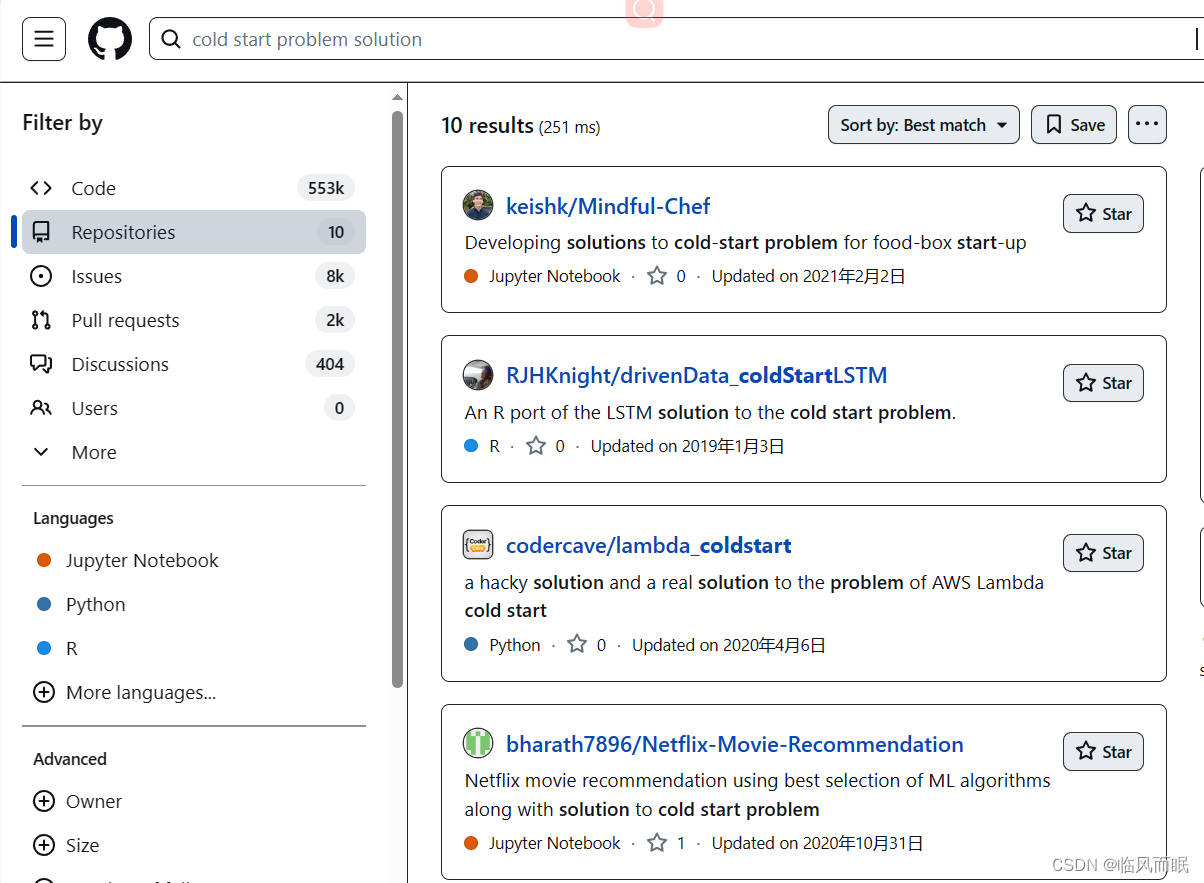Save this search

[1074, 125]
